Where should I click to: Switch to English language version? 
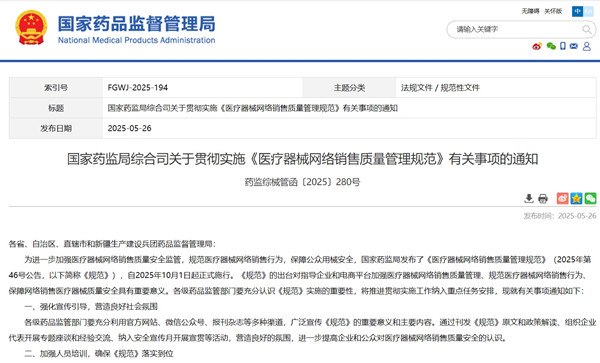pyautogui.click(x=588, y=11)
